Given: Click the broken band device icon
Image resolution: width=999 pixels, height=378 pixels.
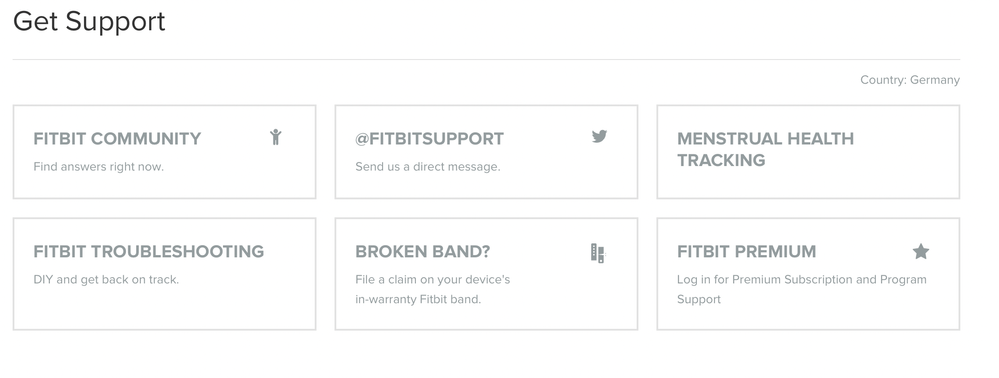Looking at the screenshot, I should (598, 253).
